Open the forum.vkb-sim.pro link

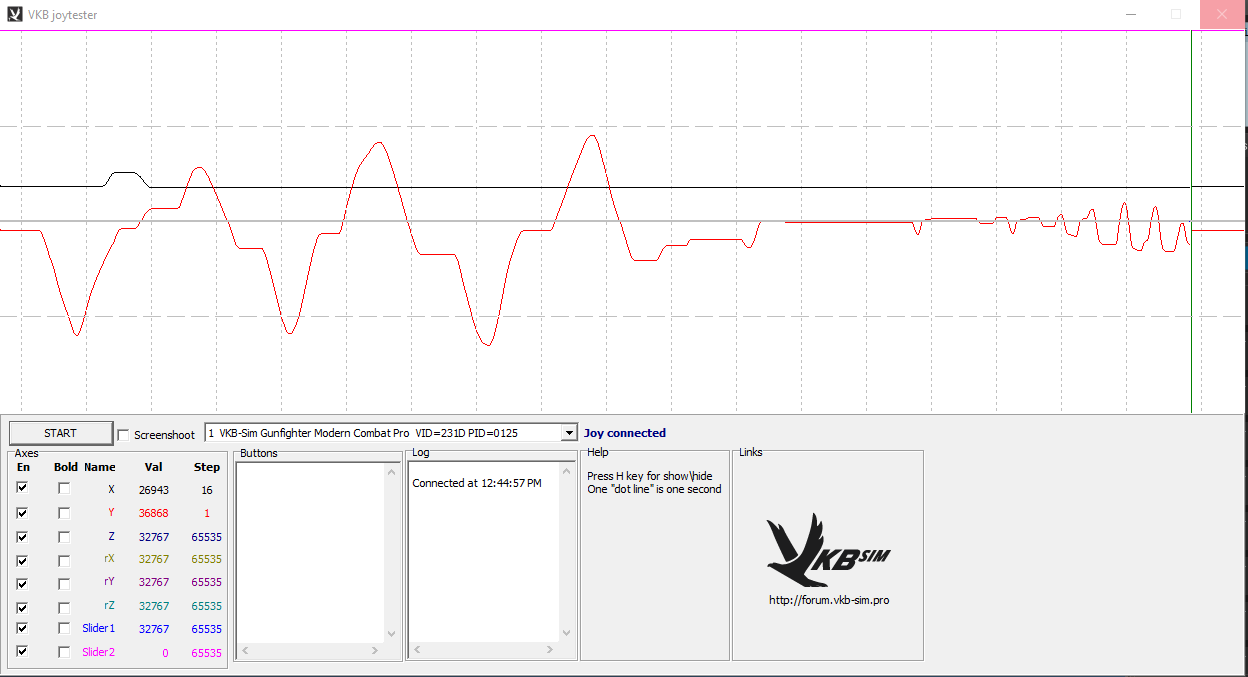828,600
